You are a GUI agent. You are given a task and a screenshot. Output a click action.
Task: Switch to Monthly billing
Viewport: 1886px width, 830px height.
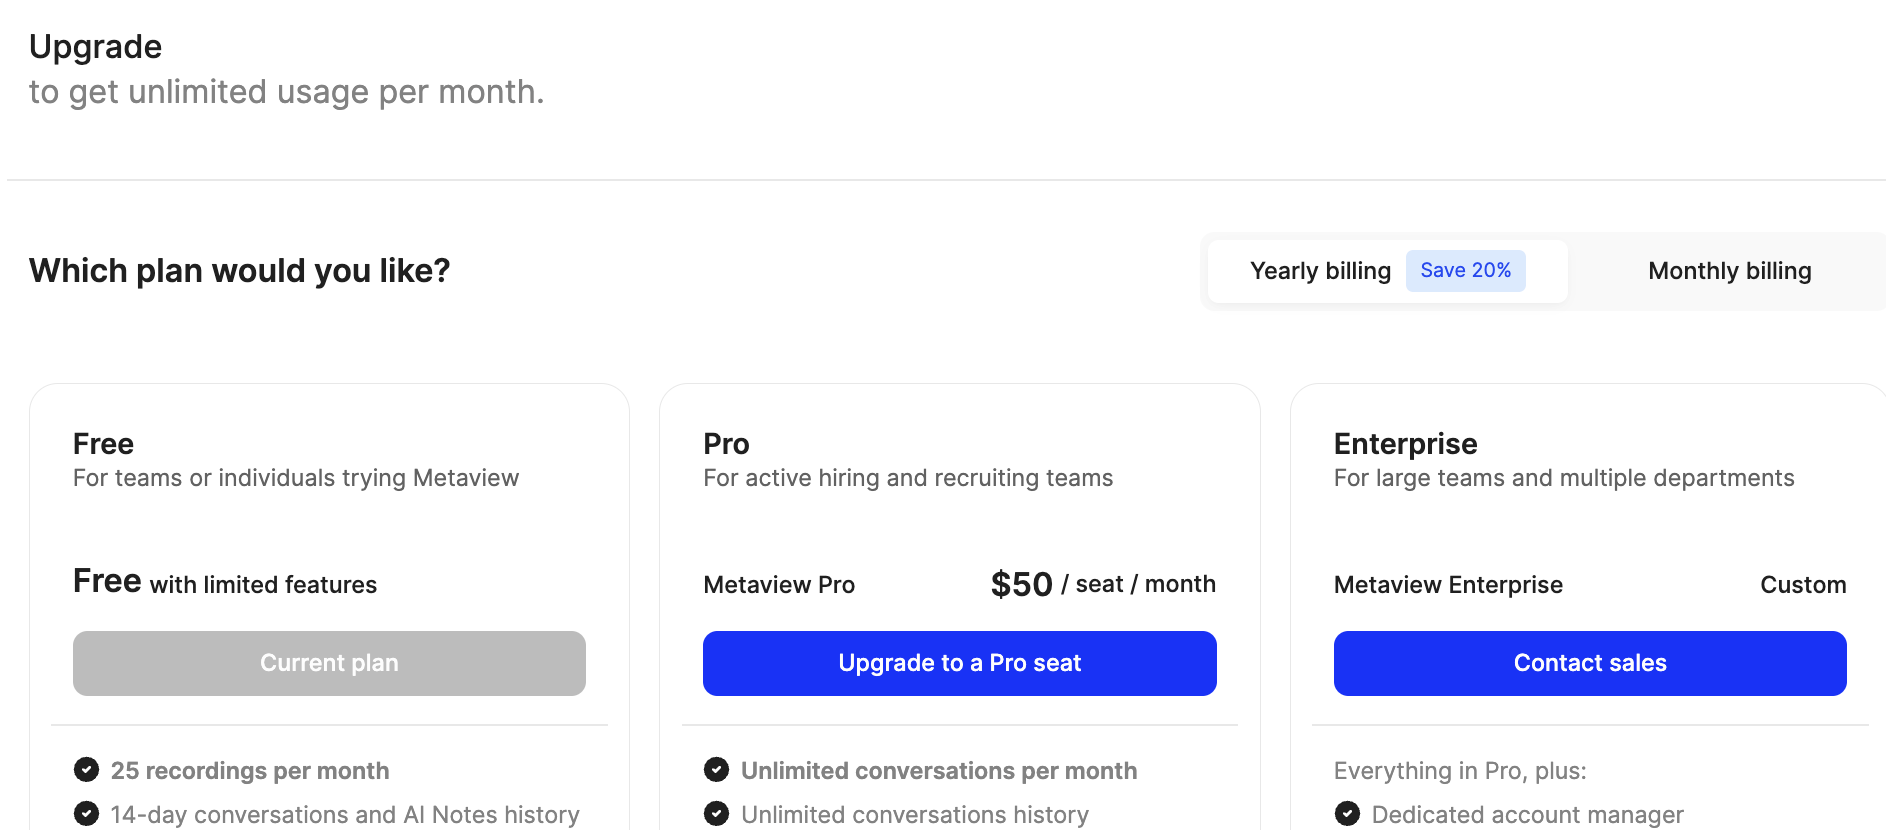1729,270
